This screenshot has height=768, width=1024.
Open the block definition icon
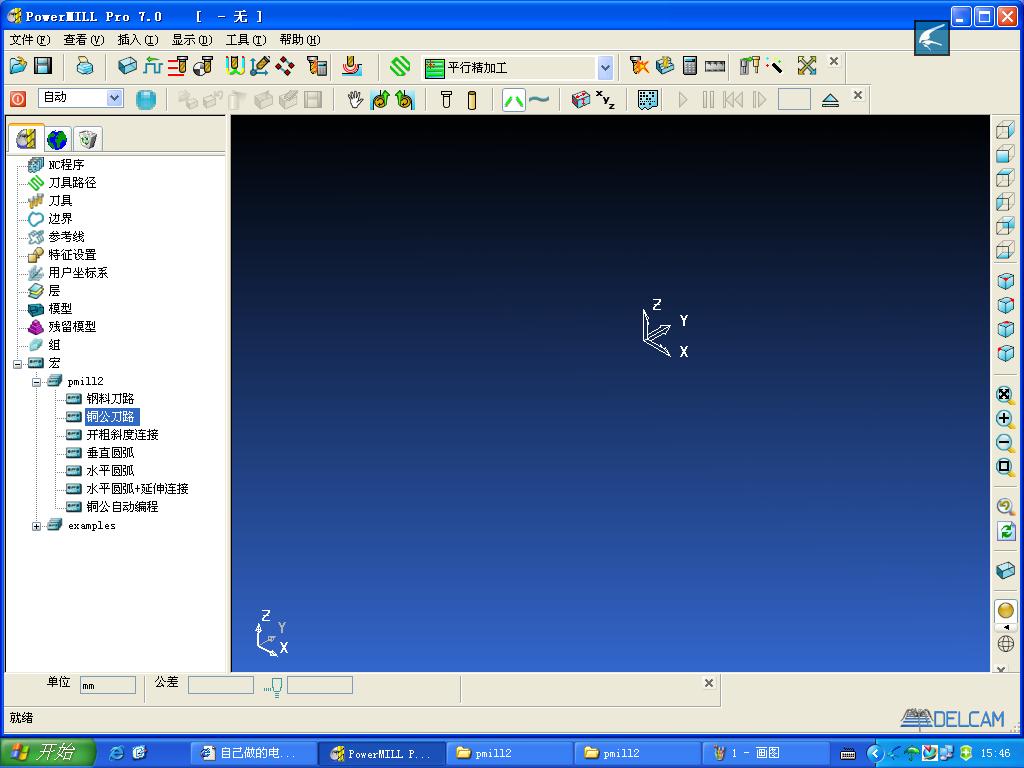tap(127, 65)
